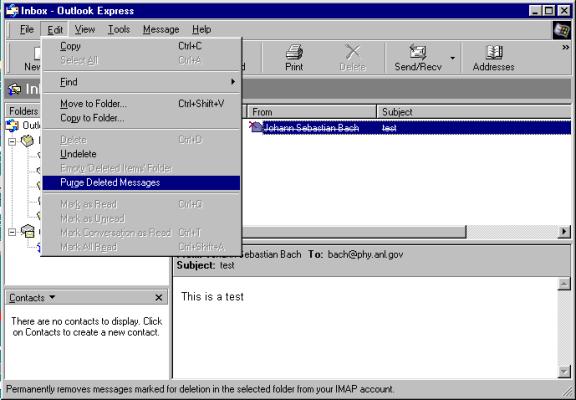Click message list scroll right arrow
This screenshot has width=576, height=400.
(x=564, y=232)
